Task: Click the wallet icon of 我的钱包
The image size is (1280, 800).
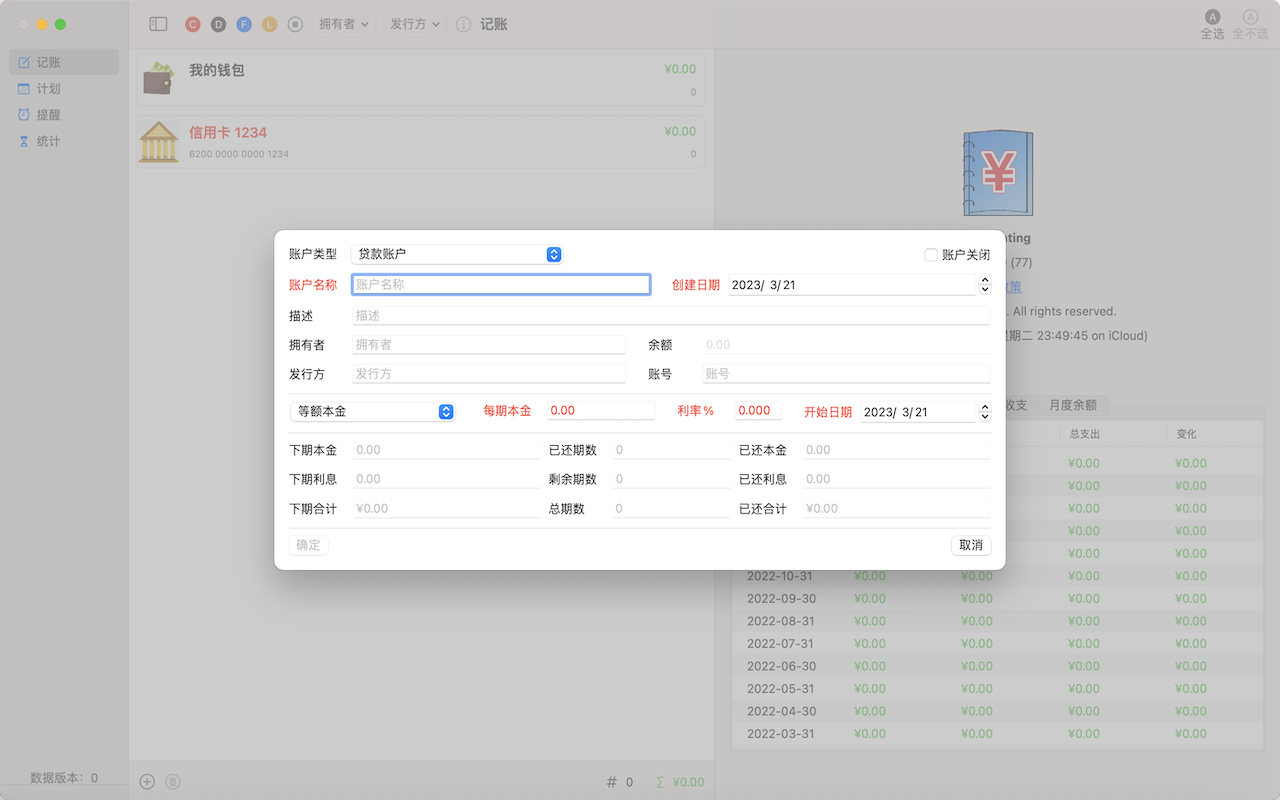Action: tap(159, 79)
